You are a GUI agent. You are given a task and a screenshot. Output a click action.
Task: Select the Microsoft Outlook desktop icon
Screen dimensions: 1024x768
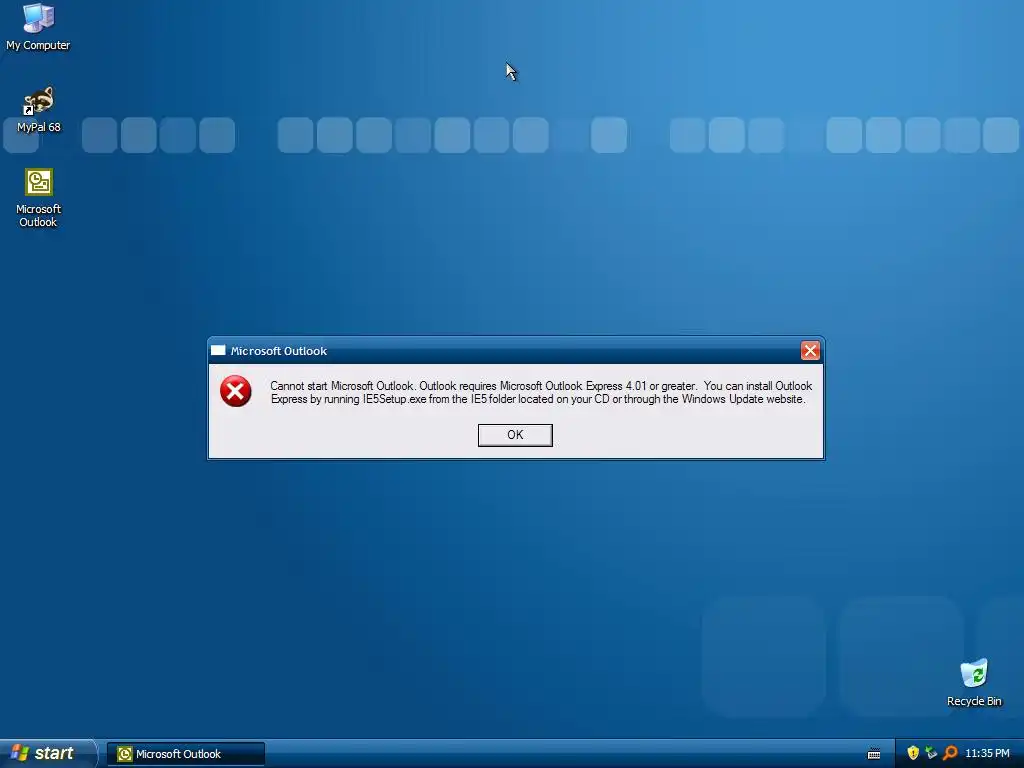[39, 198]
